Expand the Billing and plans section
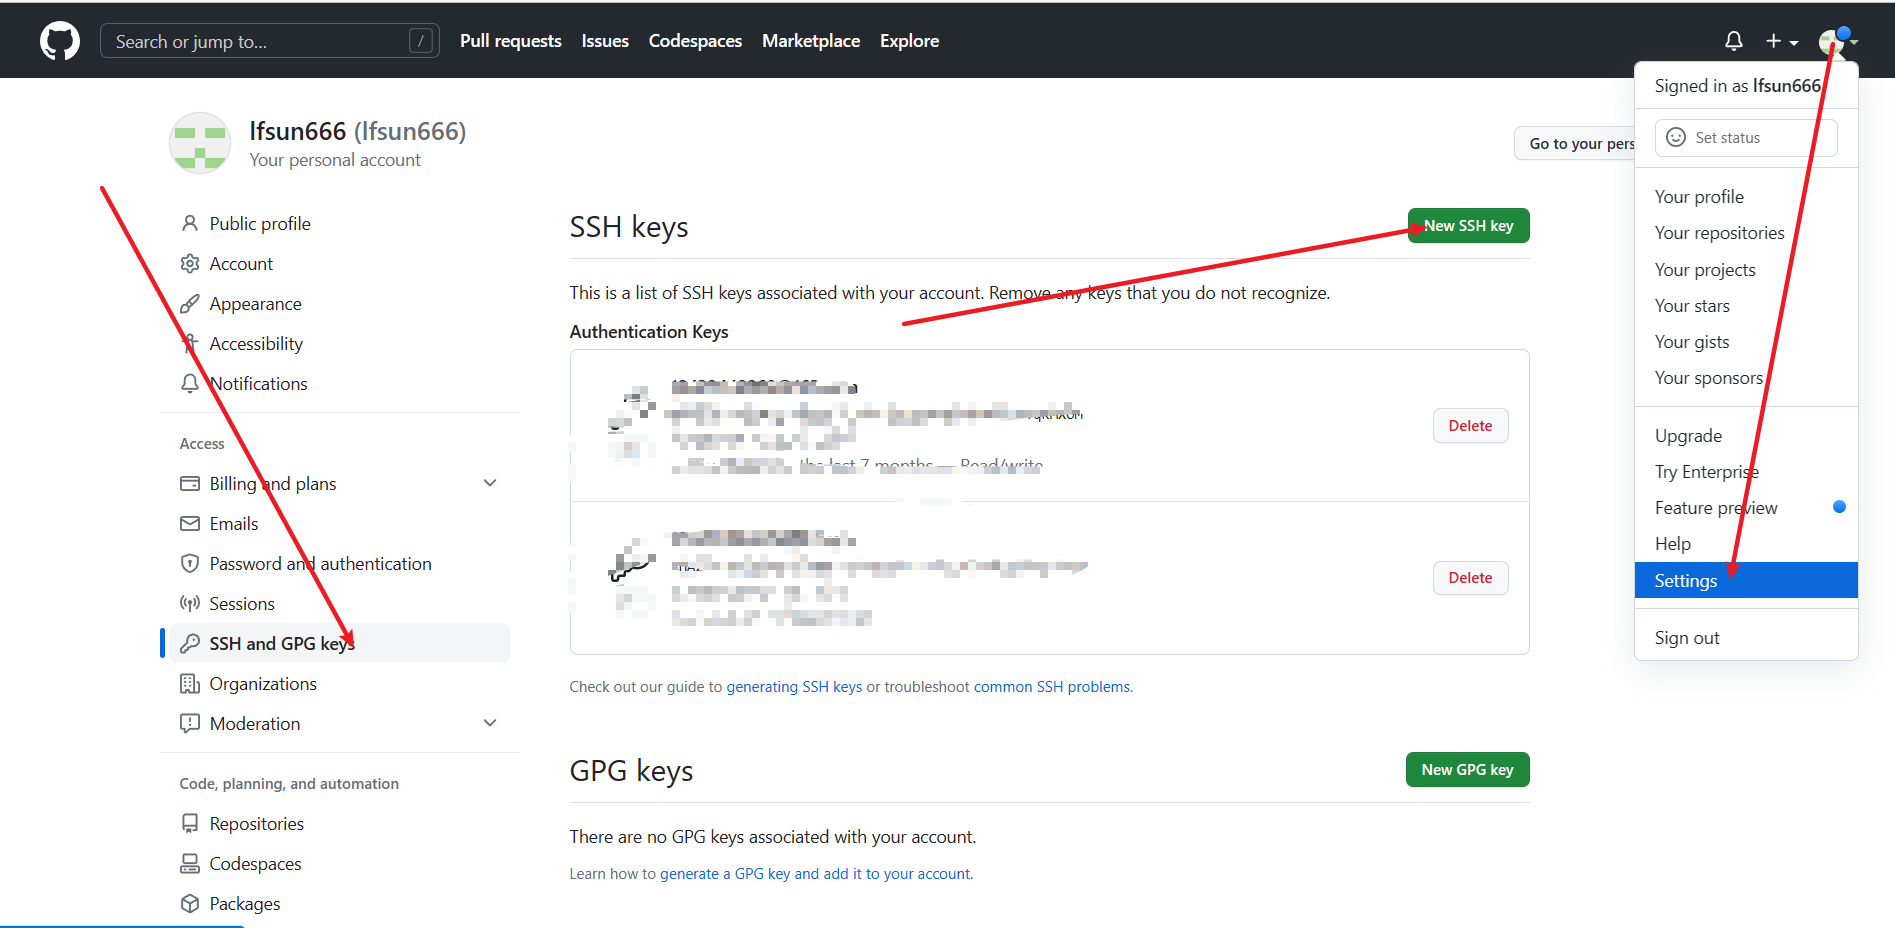Screen dimensions: 1895x928 pos(490,482)
